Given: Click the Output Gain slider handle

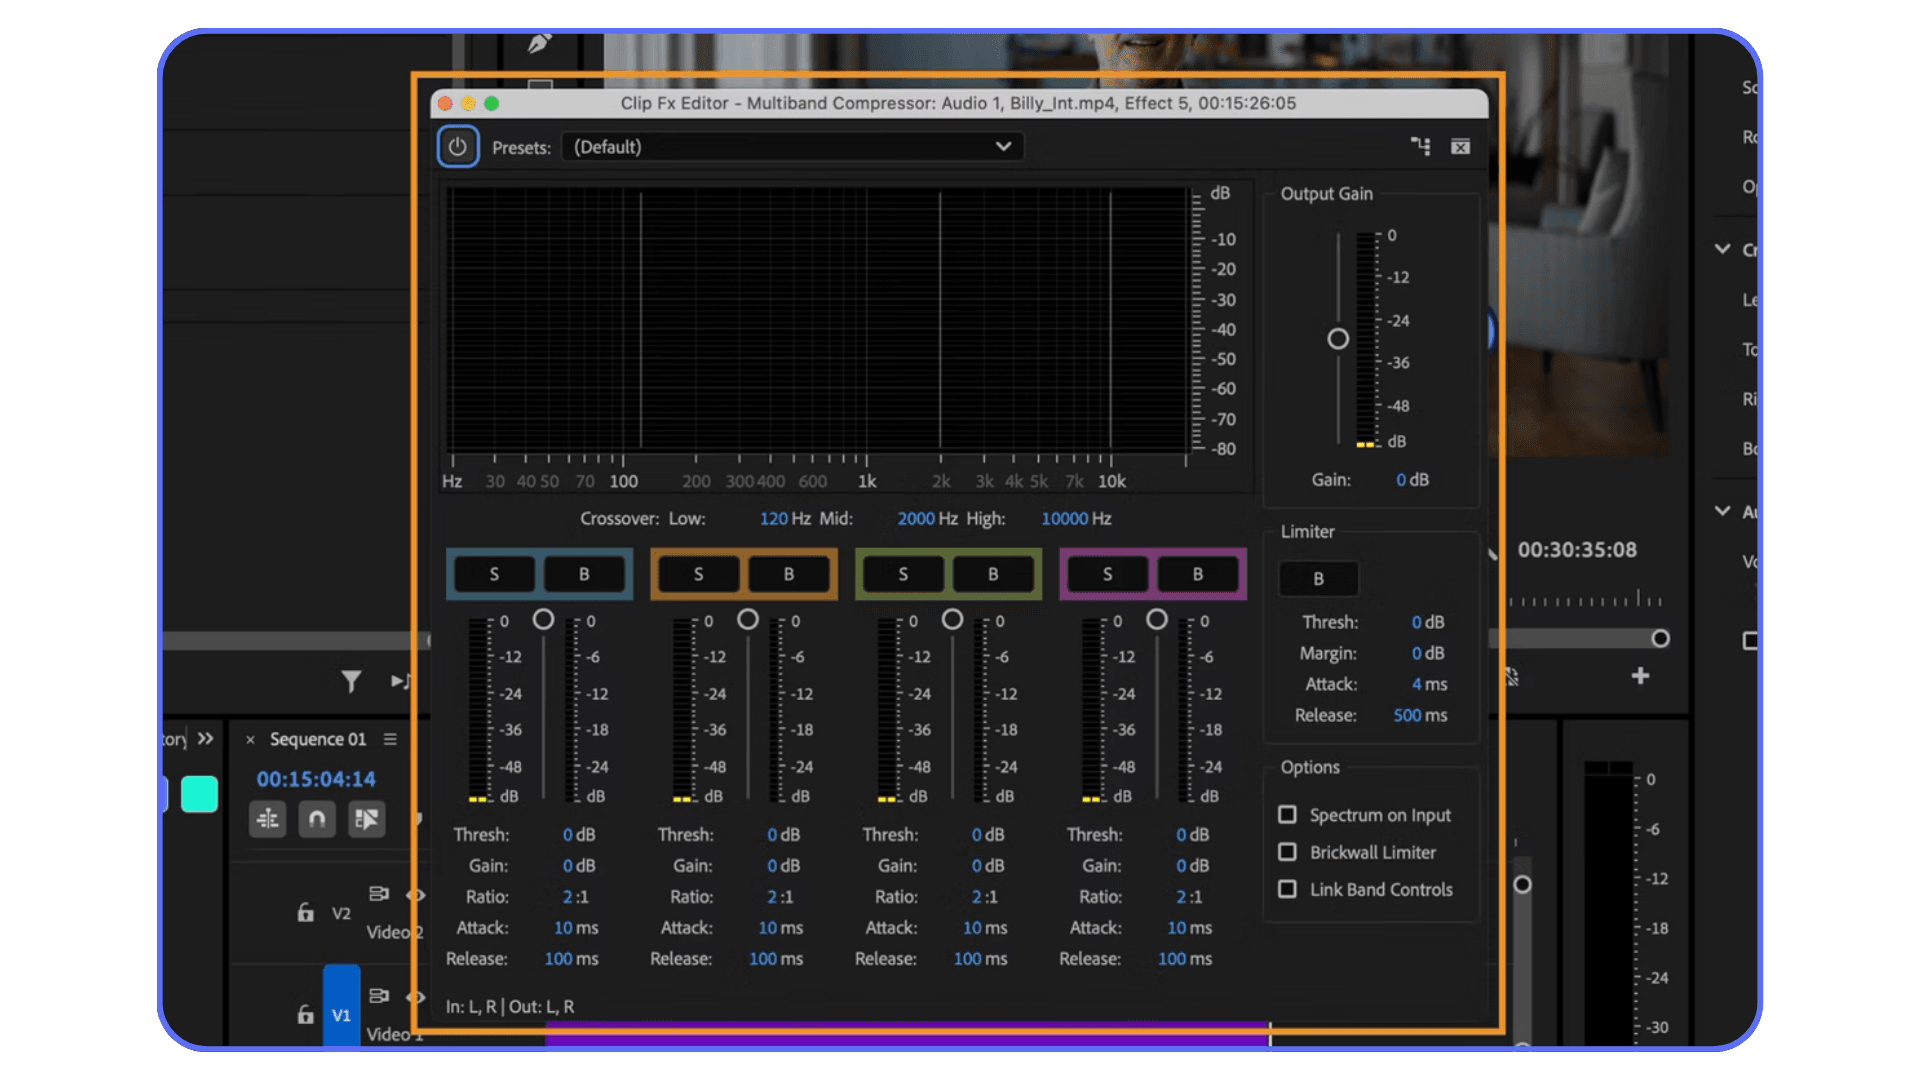Looking at the screenshot, I should click(1337, 339).
